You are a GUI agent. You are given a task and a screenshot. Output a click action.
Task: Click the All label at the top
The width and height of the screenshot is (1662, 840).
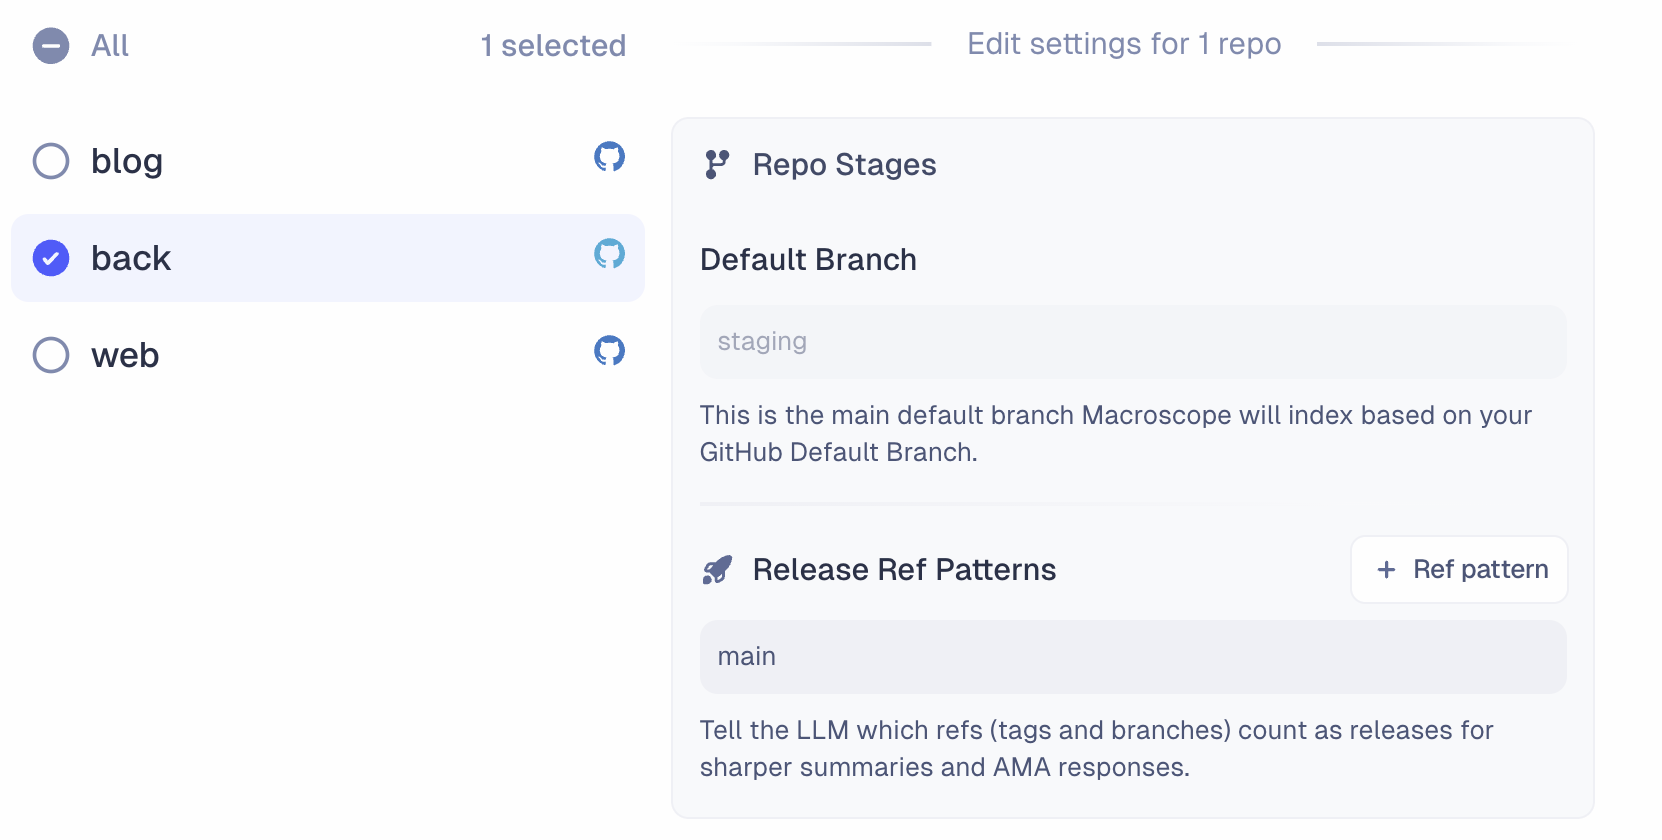point(110,46)
